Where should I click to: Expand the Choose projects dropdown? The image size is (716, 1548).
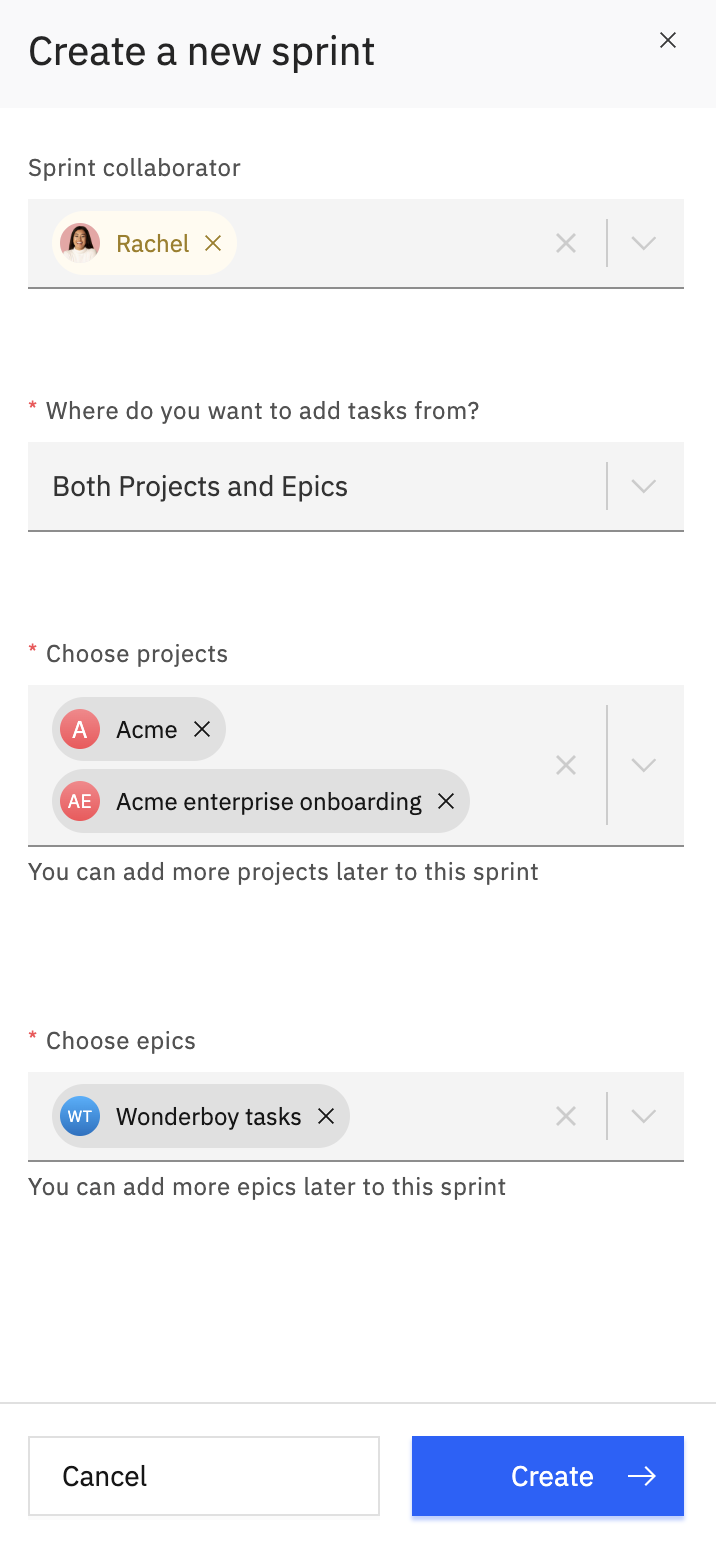tap(644, 765)
